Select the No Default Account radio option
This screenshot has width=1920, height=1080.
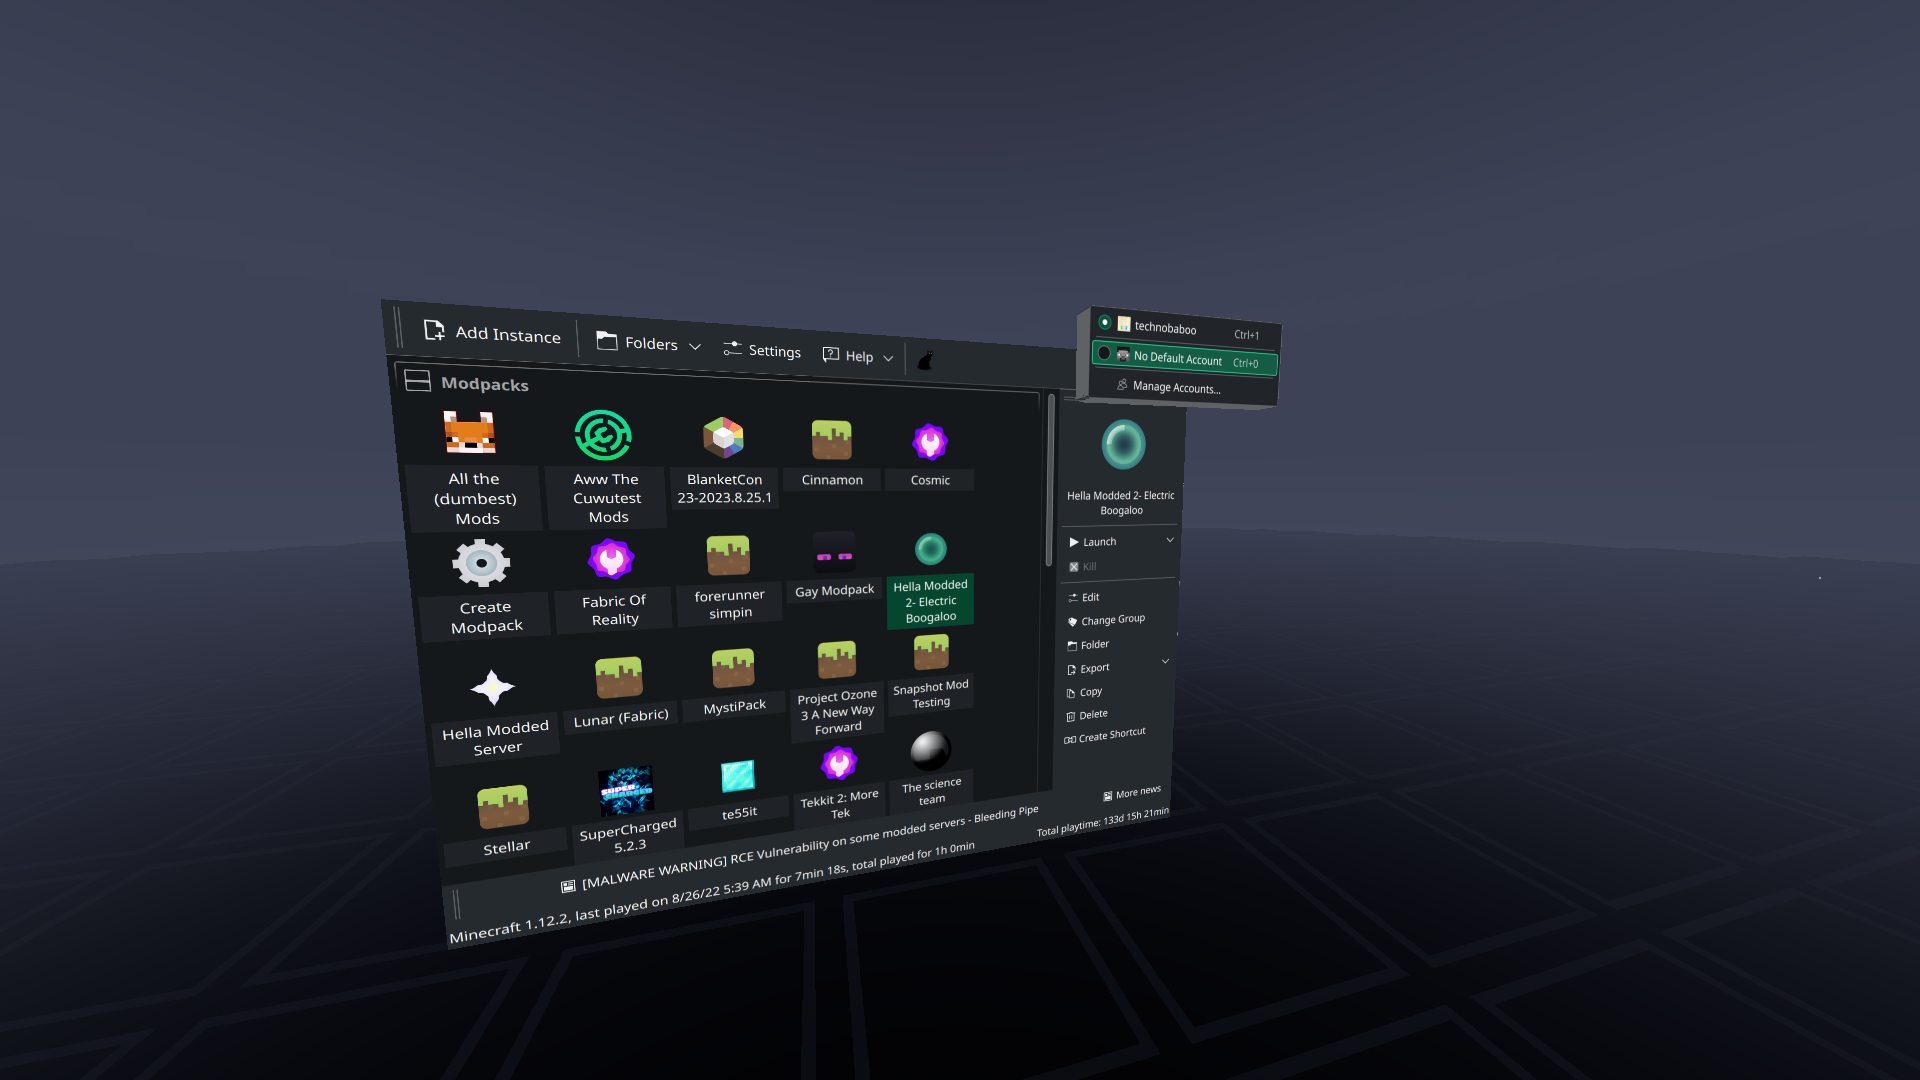1104,353
